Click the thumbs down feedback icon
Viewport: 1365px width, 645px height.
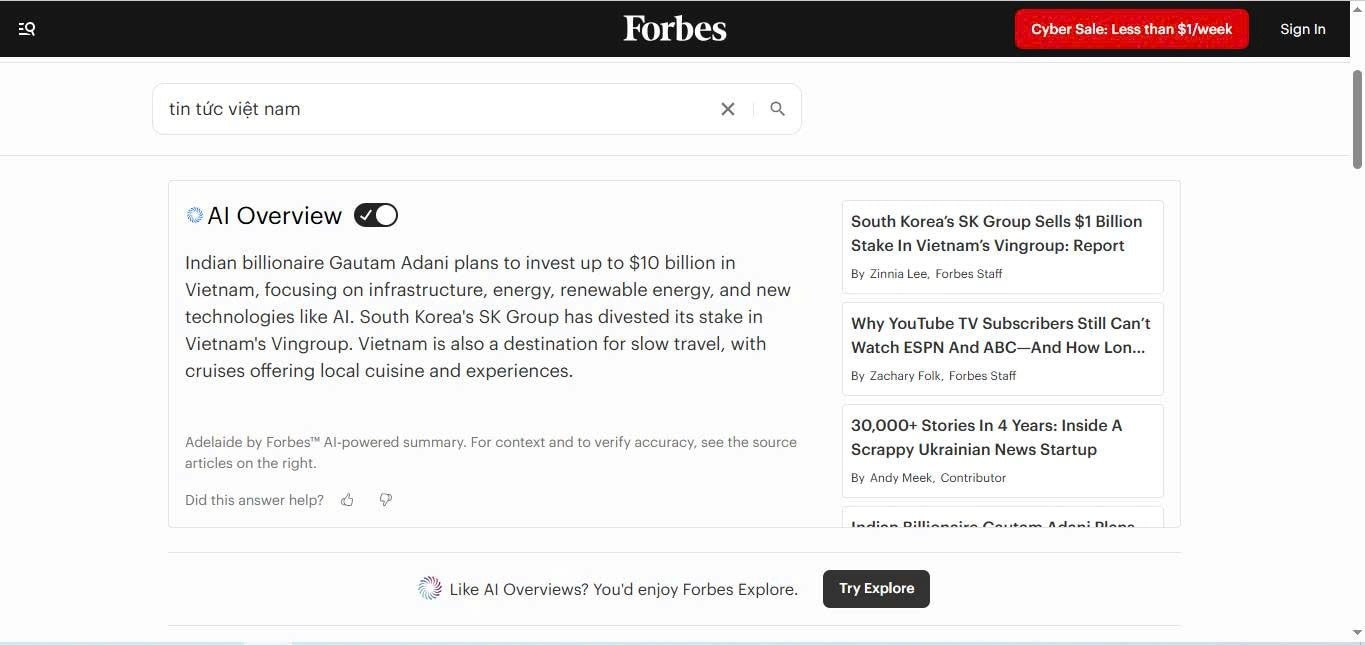click(x=386, y=500)
